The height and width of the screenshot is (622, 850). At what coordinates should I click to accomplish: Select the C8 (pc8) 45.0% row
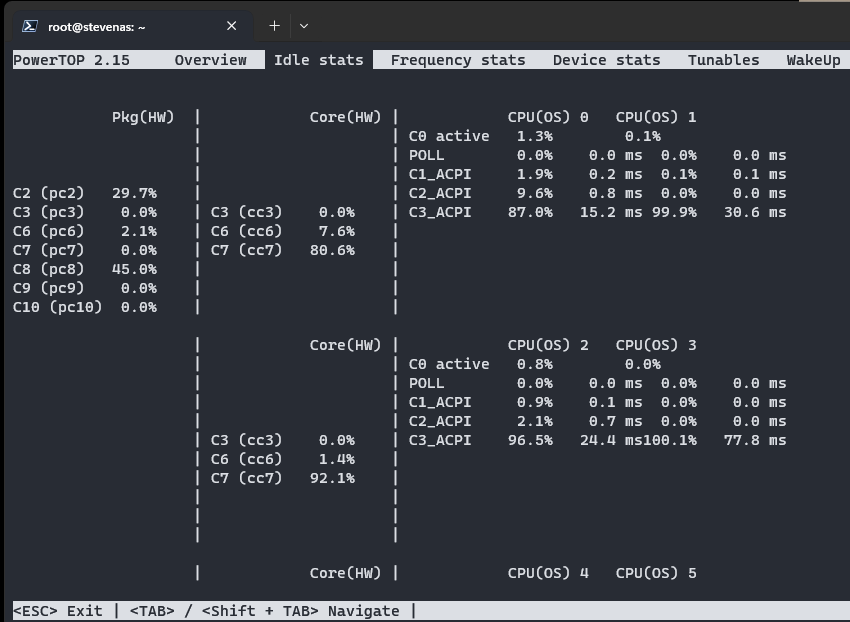(85, 269)
